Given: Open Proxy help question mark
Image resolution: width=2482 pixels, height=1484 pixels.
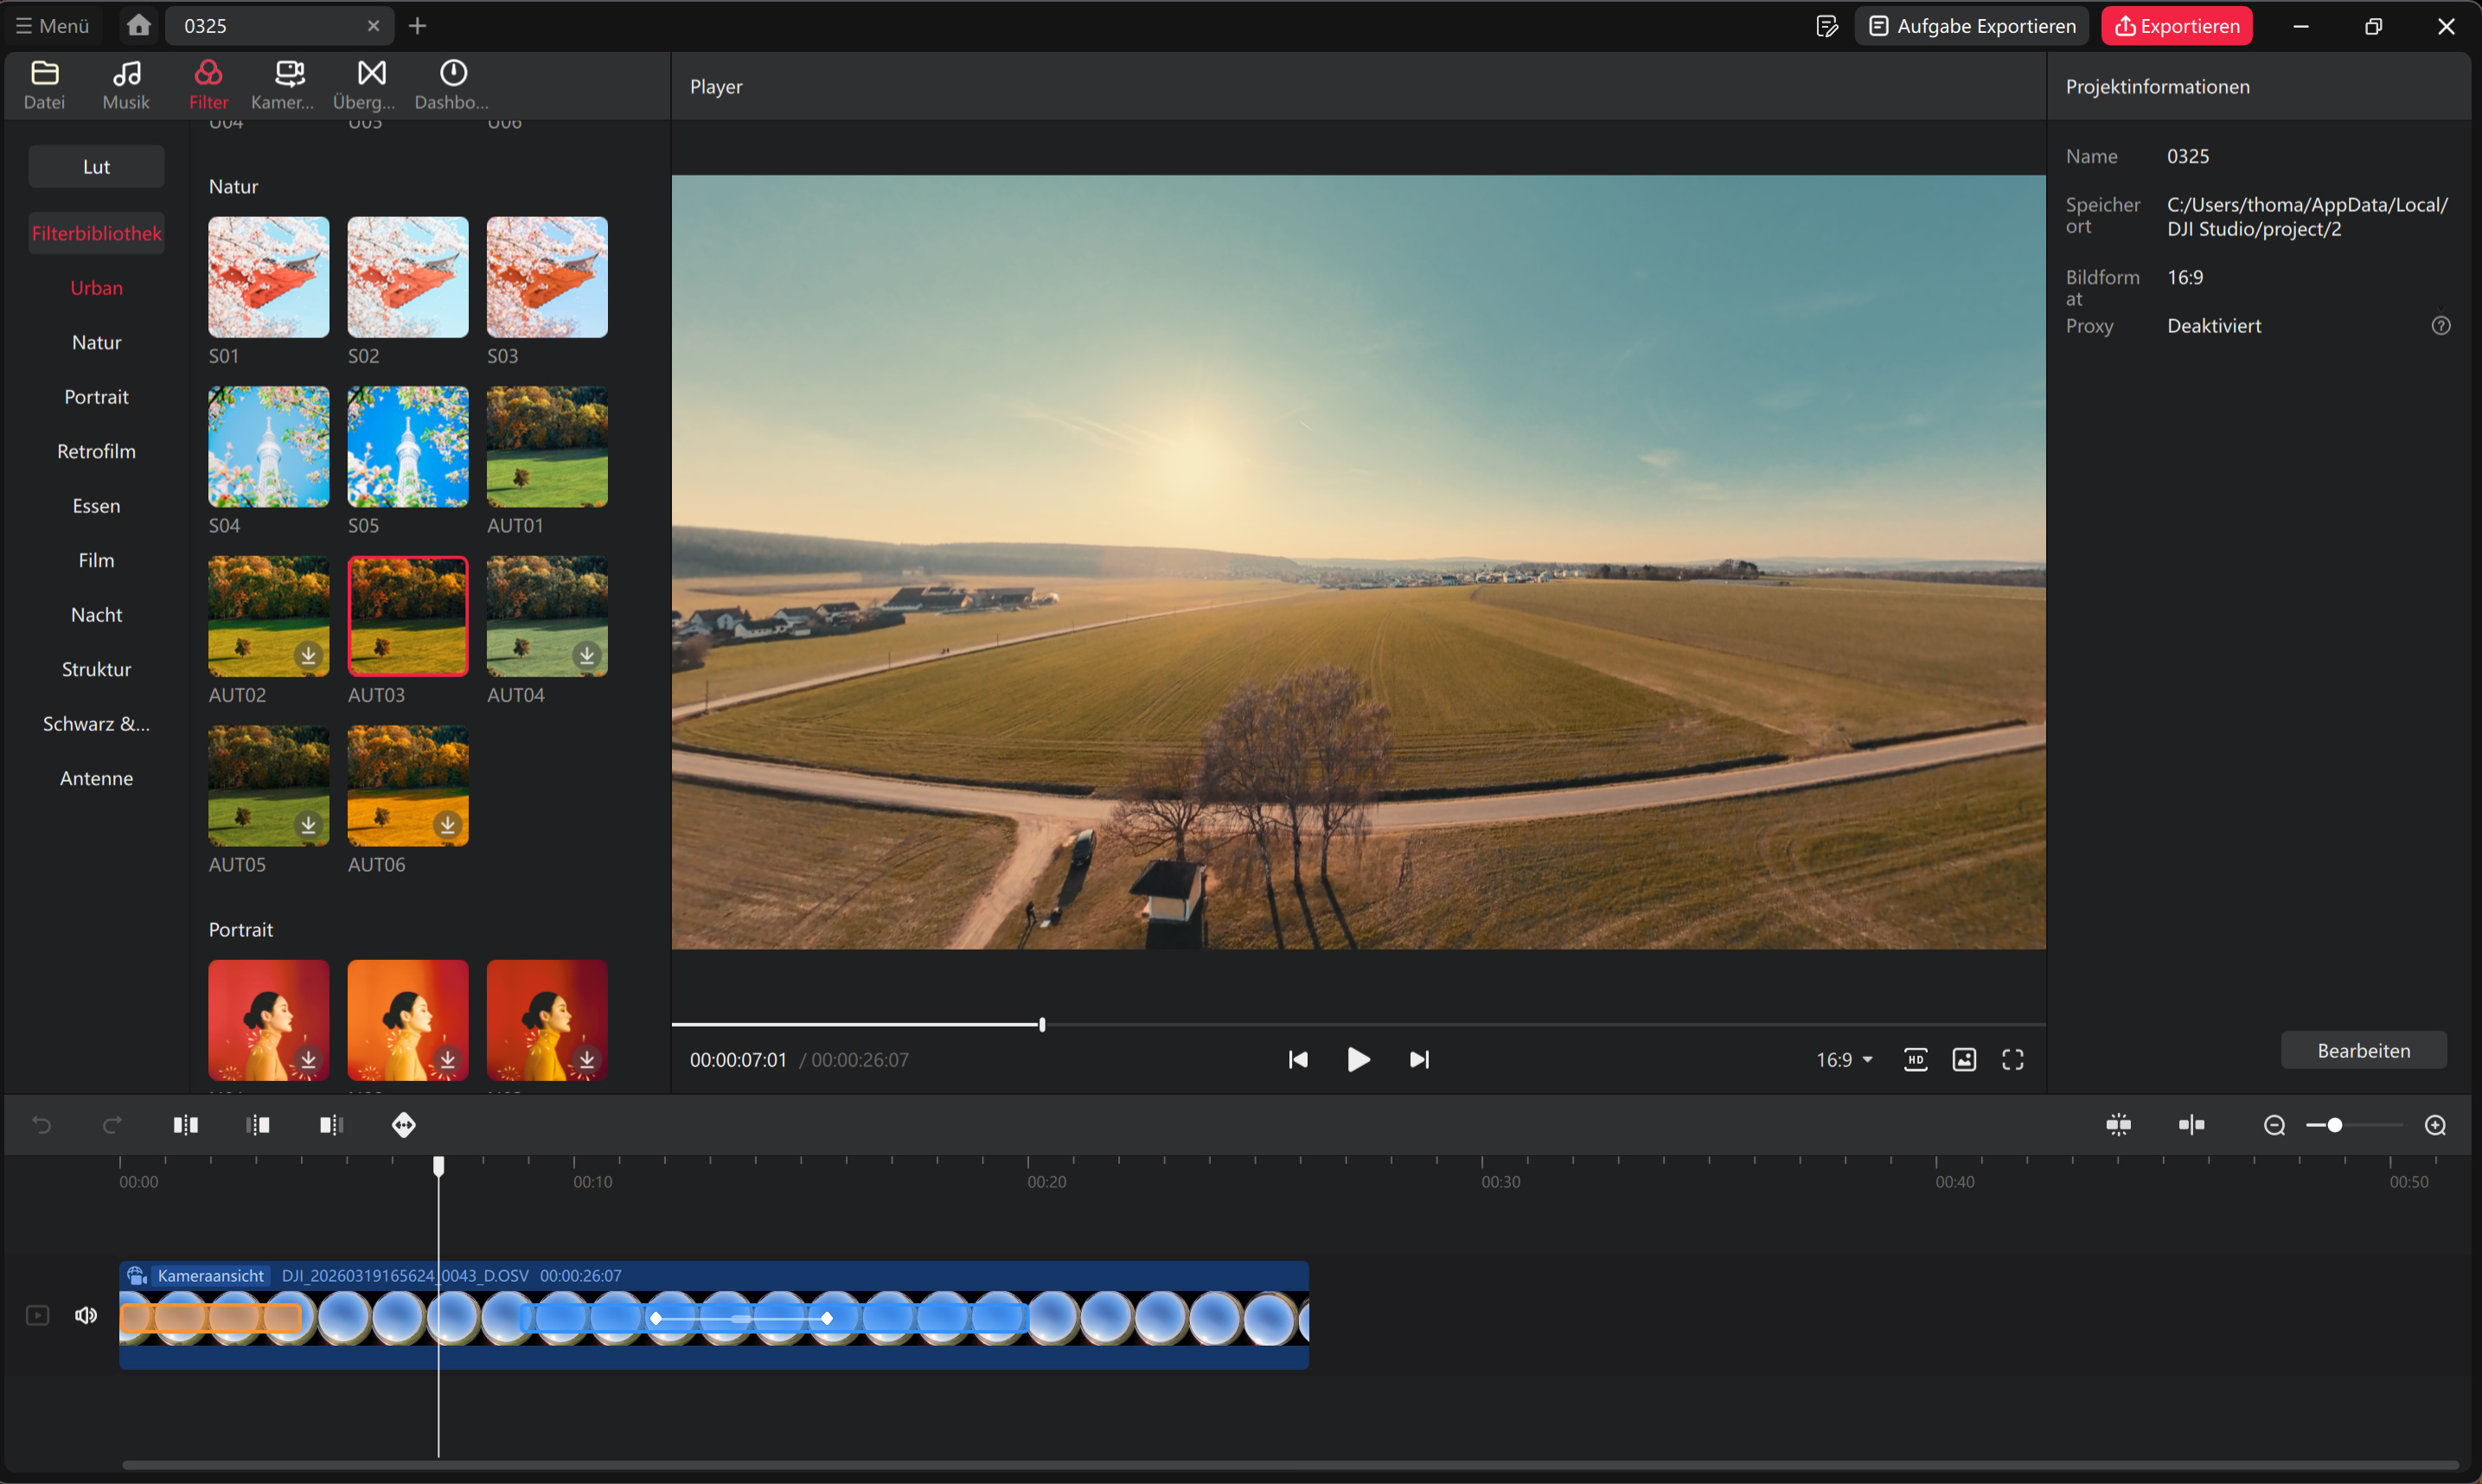Looking at the screenshot, I should (2440, 326).
